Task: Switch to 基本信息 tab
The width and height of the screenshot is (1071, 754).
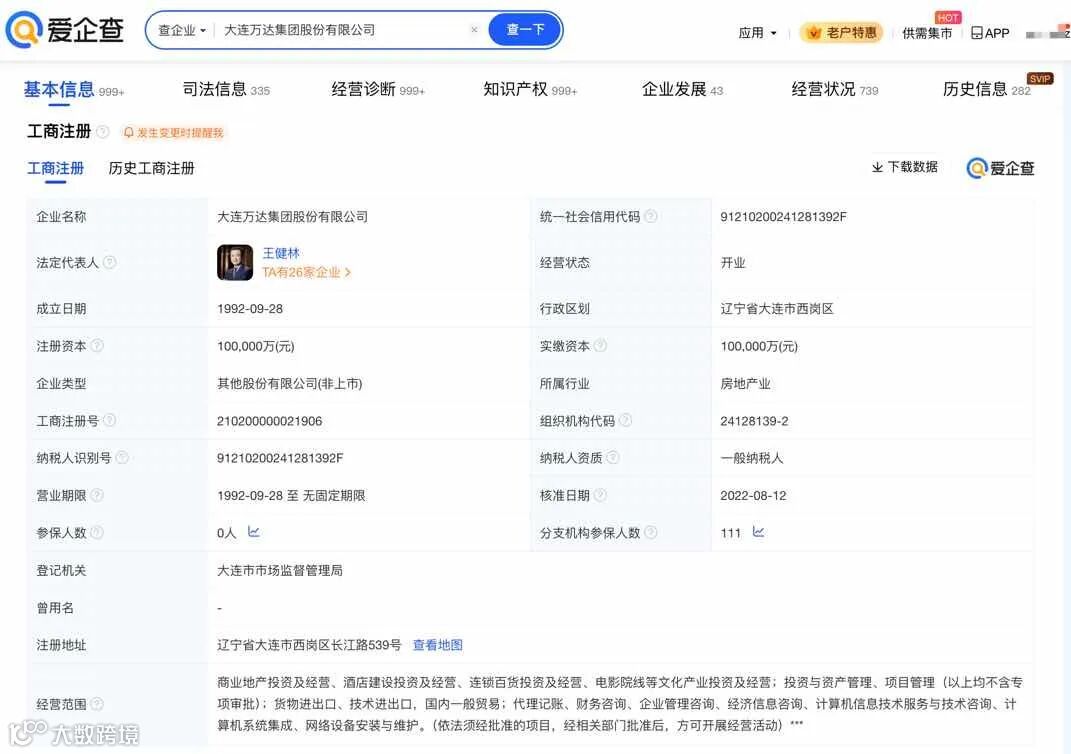Action: point(74,90)
